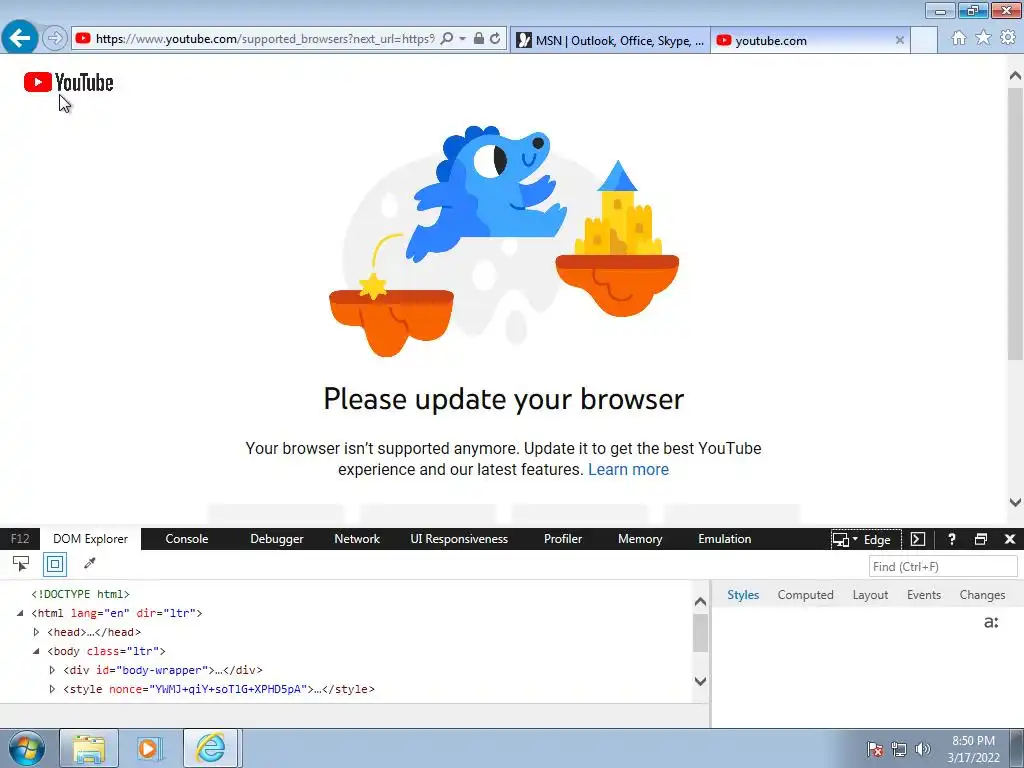The height and width of the screenshot is (768, 1024).
Task: Click the network status tray icon
Action: pyautogui.click(x=899, y=749)
